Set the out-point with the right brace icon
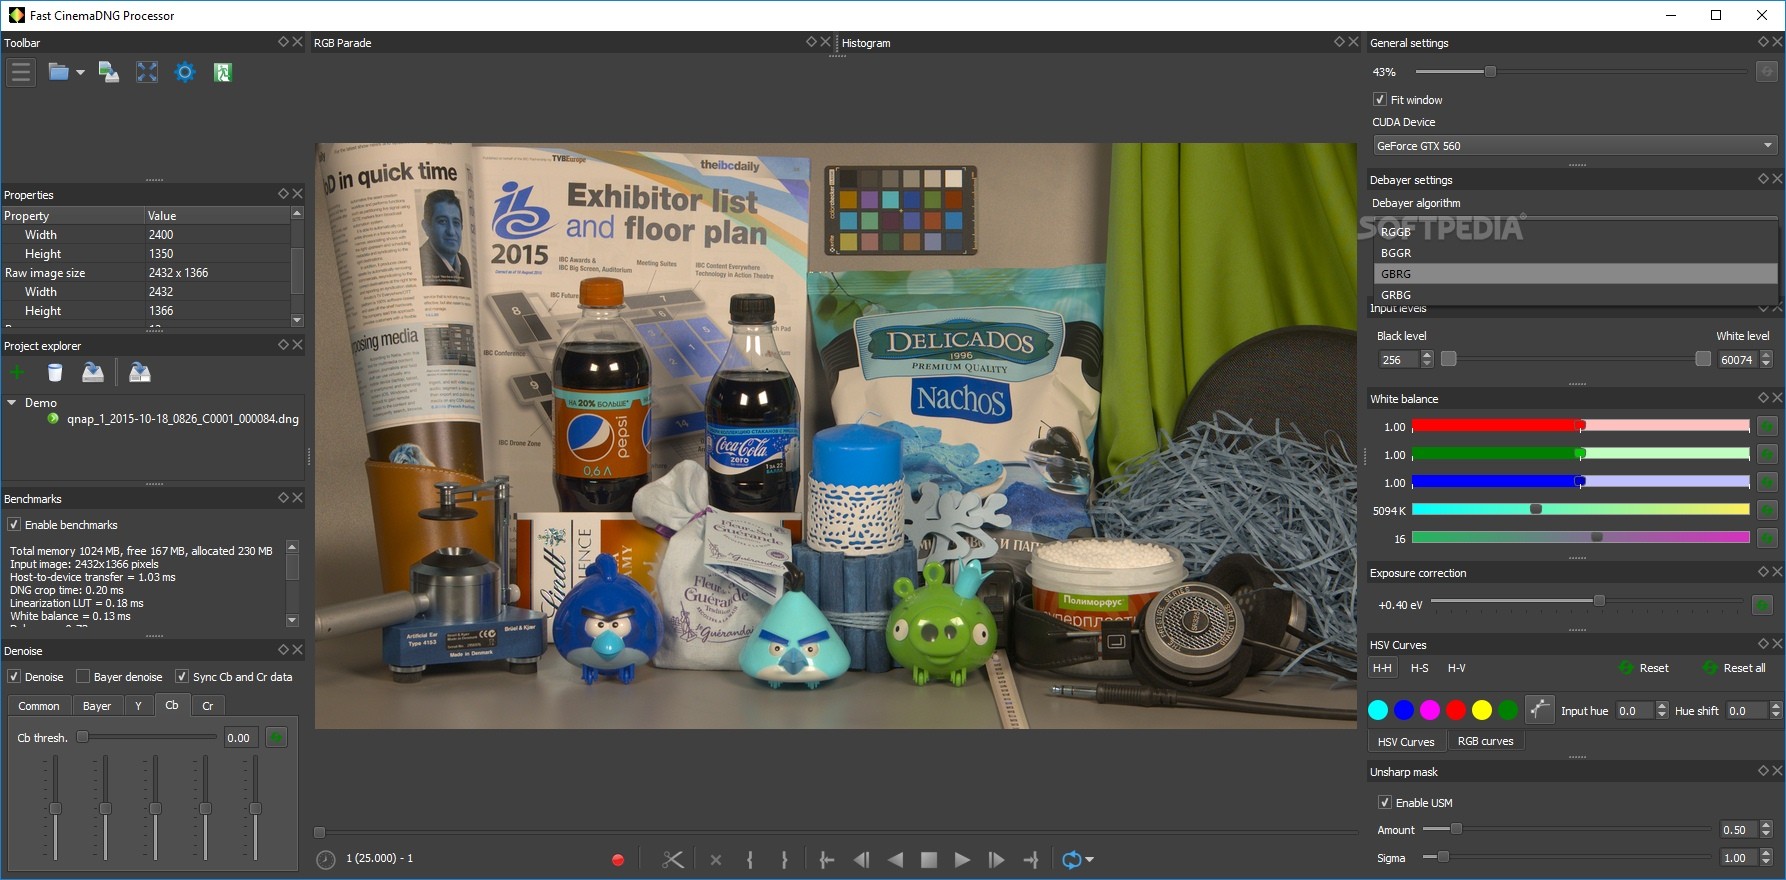Viewport: 1786px width, 880px height. [784, 860]
